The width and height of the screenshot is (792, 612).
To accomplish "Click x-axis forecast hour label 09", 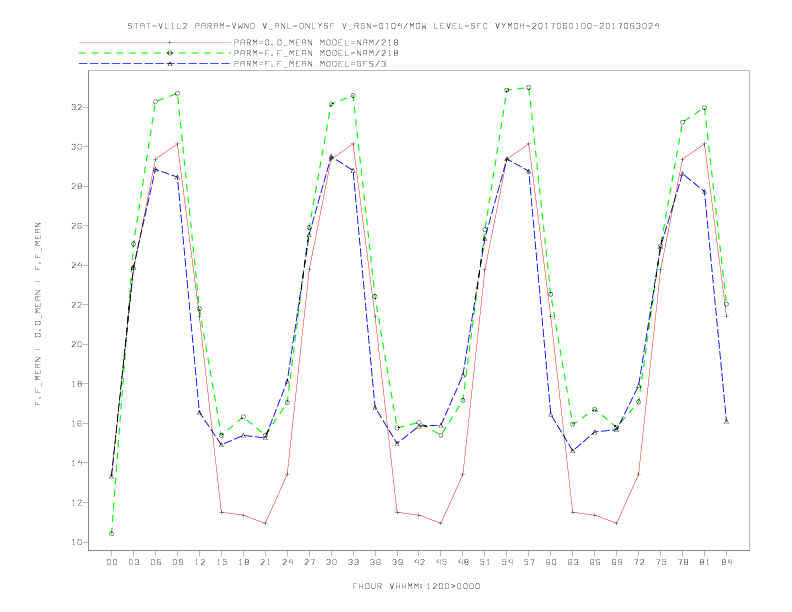I will pyautogui.click(x=177, y=562).
